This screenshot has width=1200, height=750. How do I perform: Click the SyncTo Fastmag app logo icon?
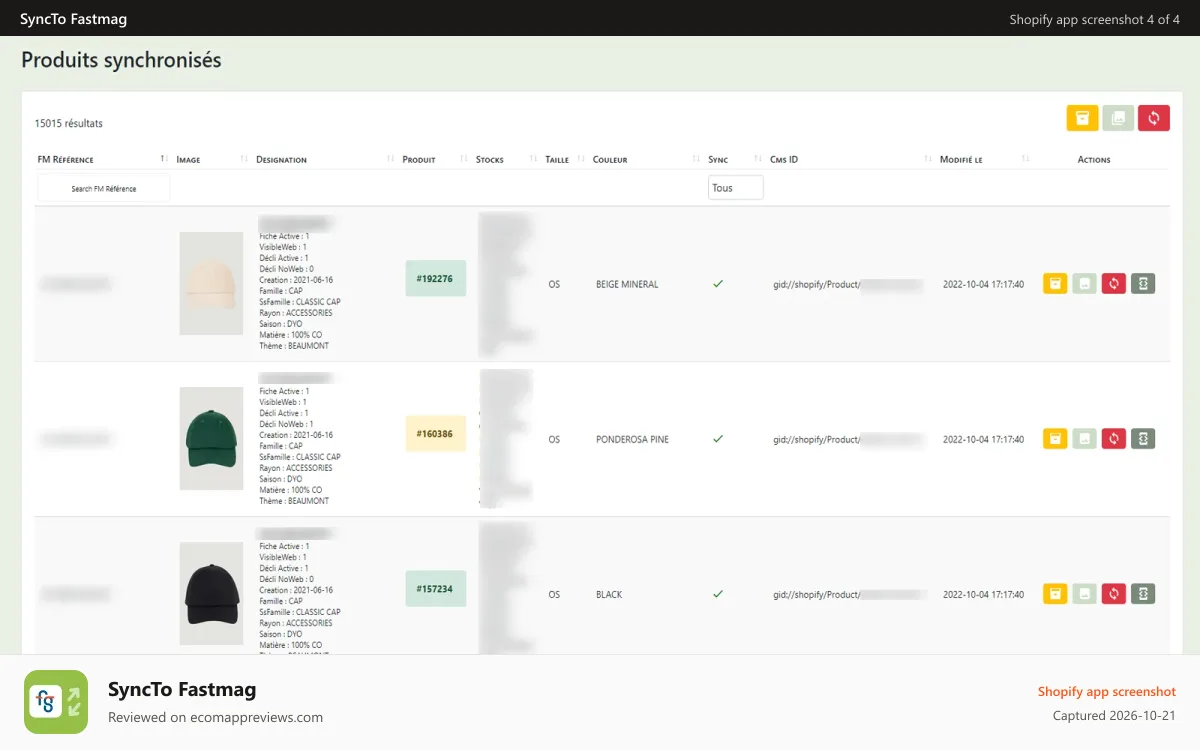56,702
